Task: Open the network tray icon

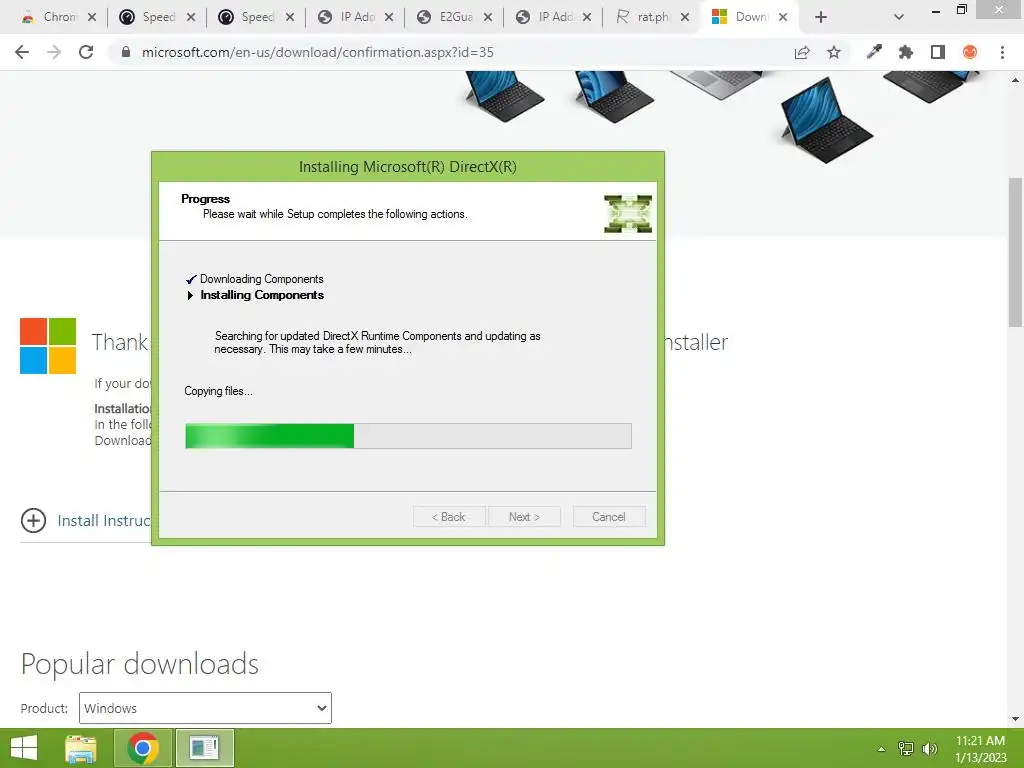Action: coord(906,748)
